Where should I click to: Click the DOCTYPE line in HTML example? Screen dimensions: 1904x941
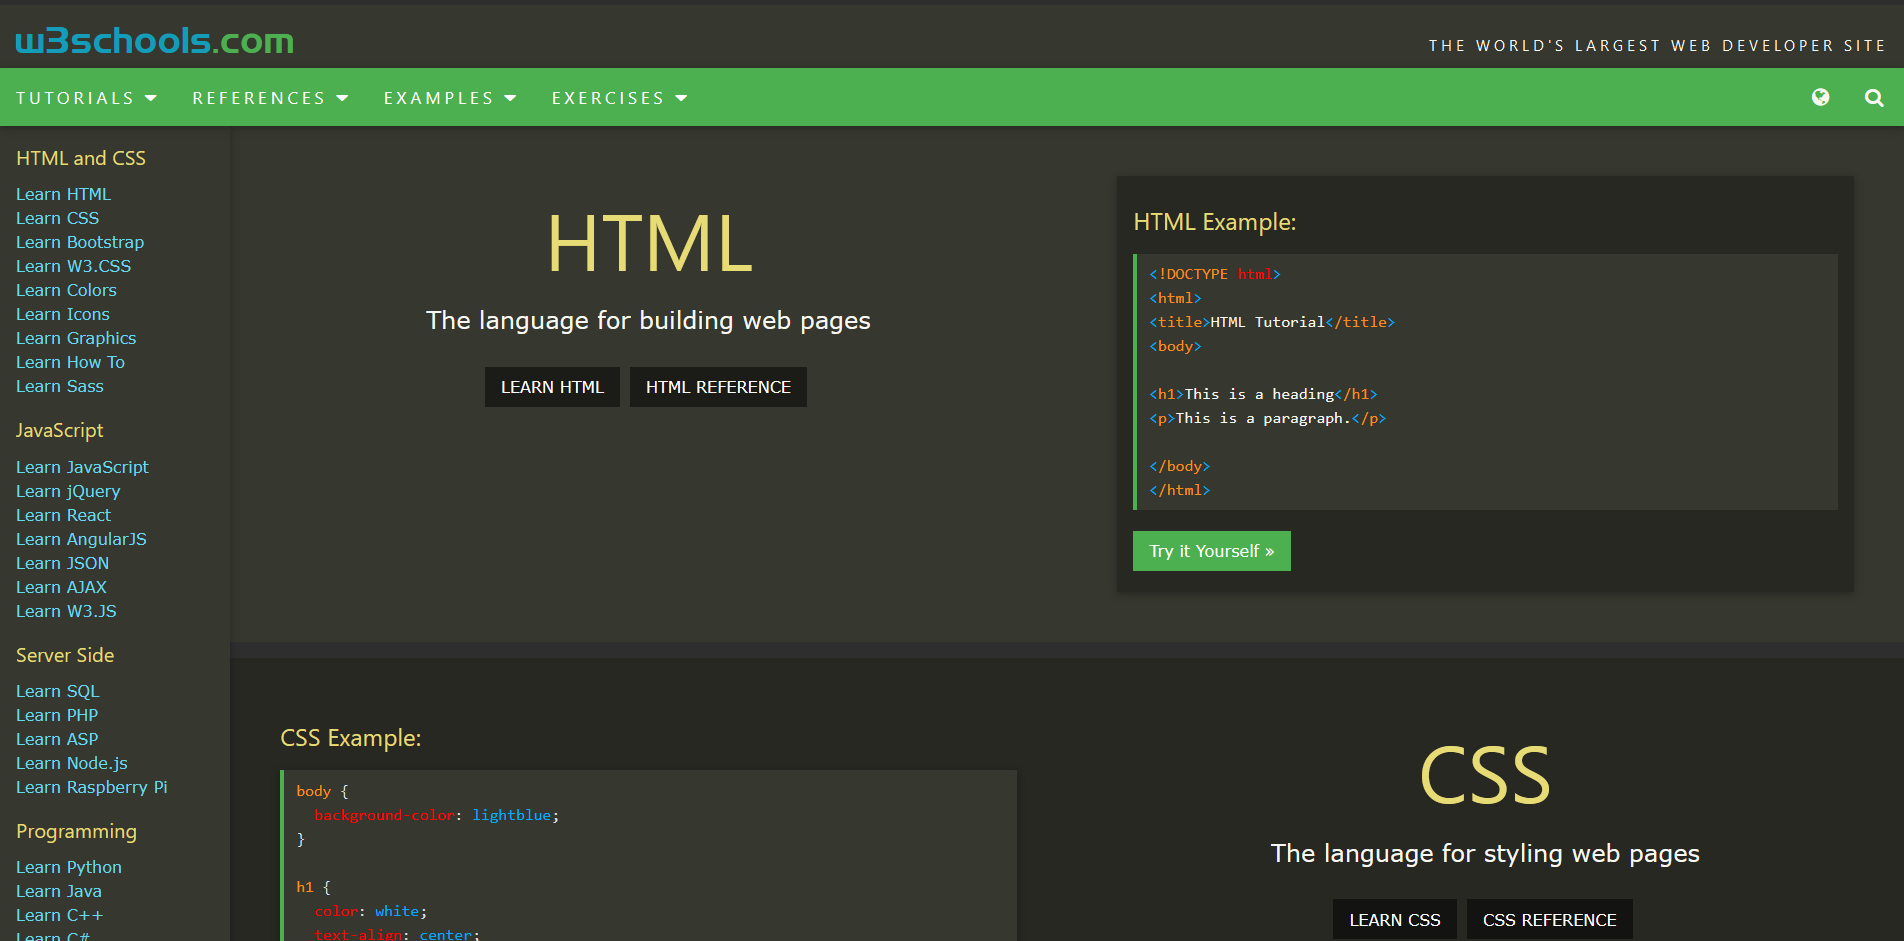[x=1215, y=274]
